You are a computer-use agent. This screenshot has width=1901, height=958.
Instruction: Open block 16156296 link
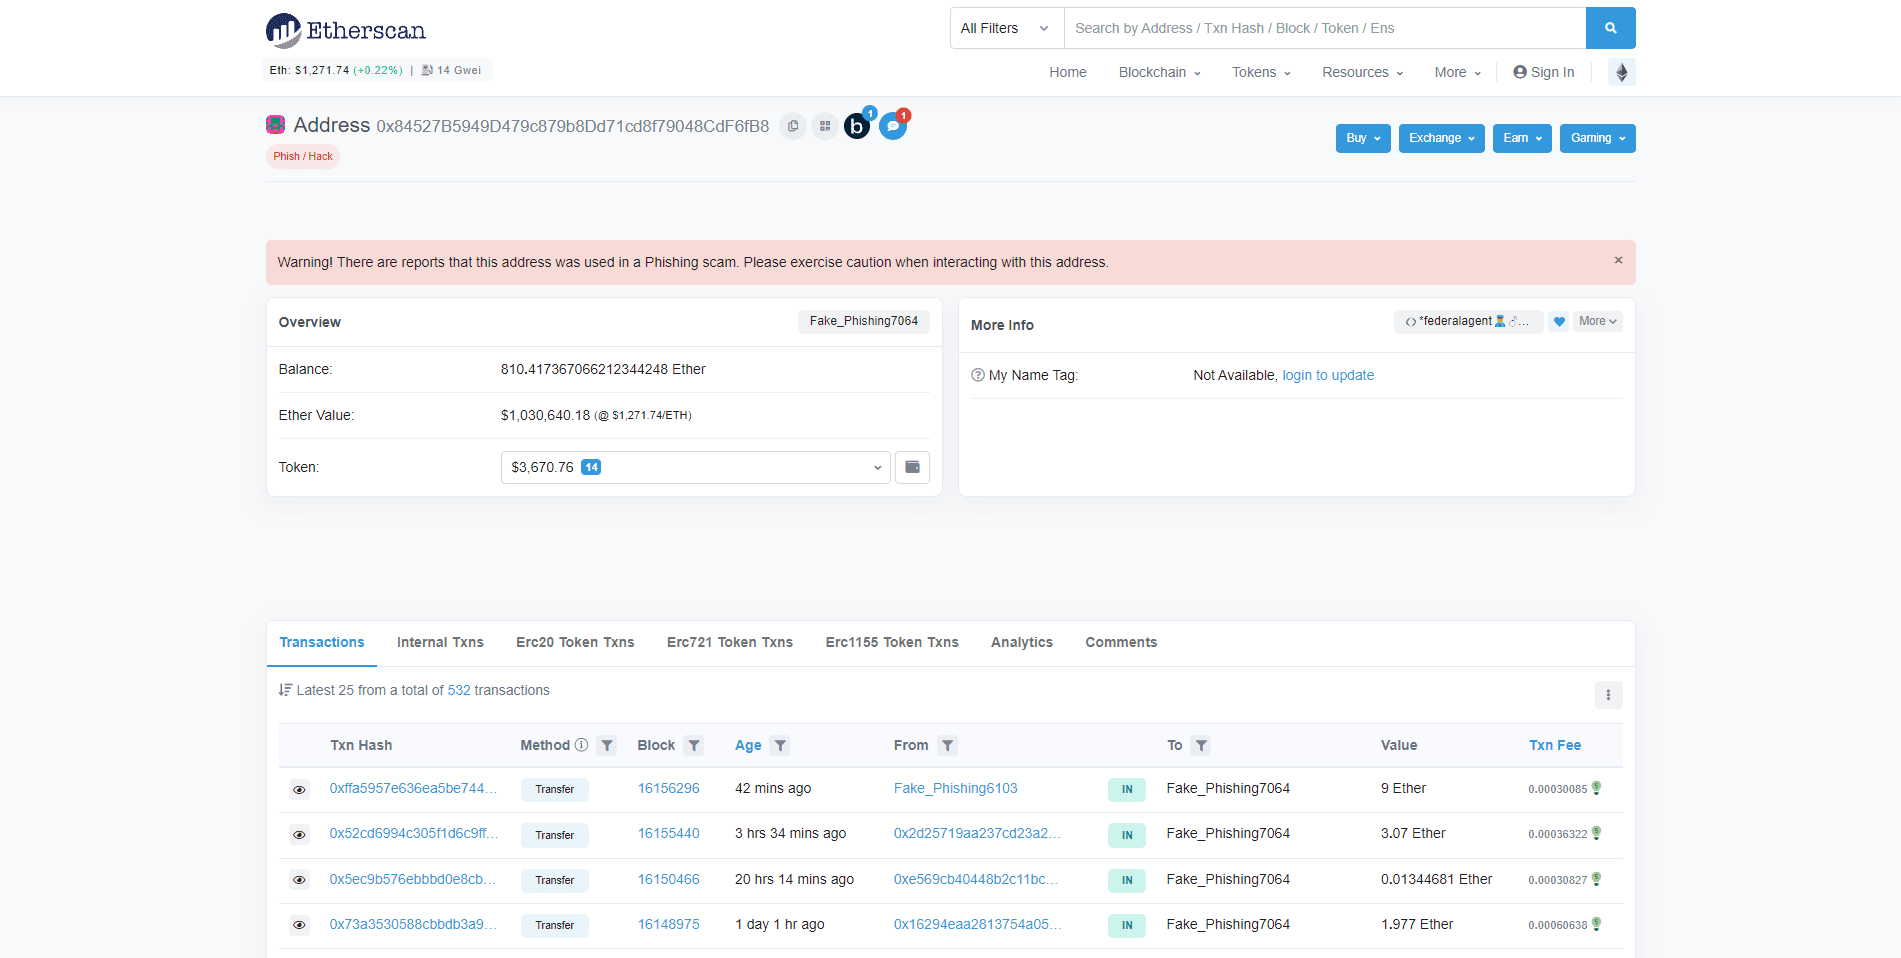tap(668, 788)
